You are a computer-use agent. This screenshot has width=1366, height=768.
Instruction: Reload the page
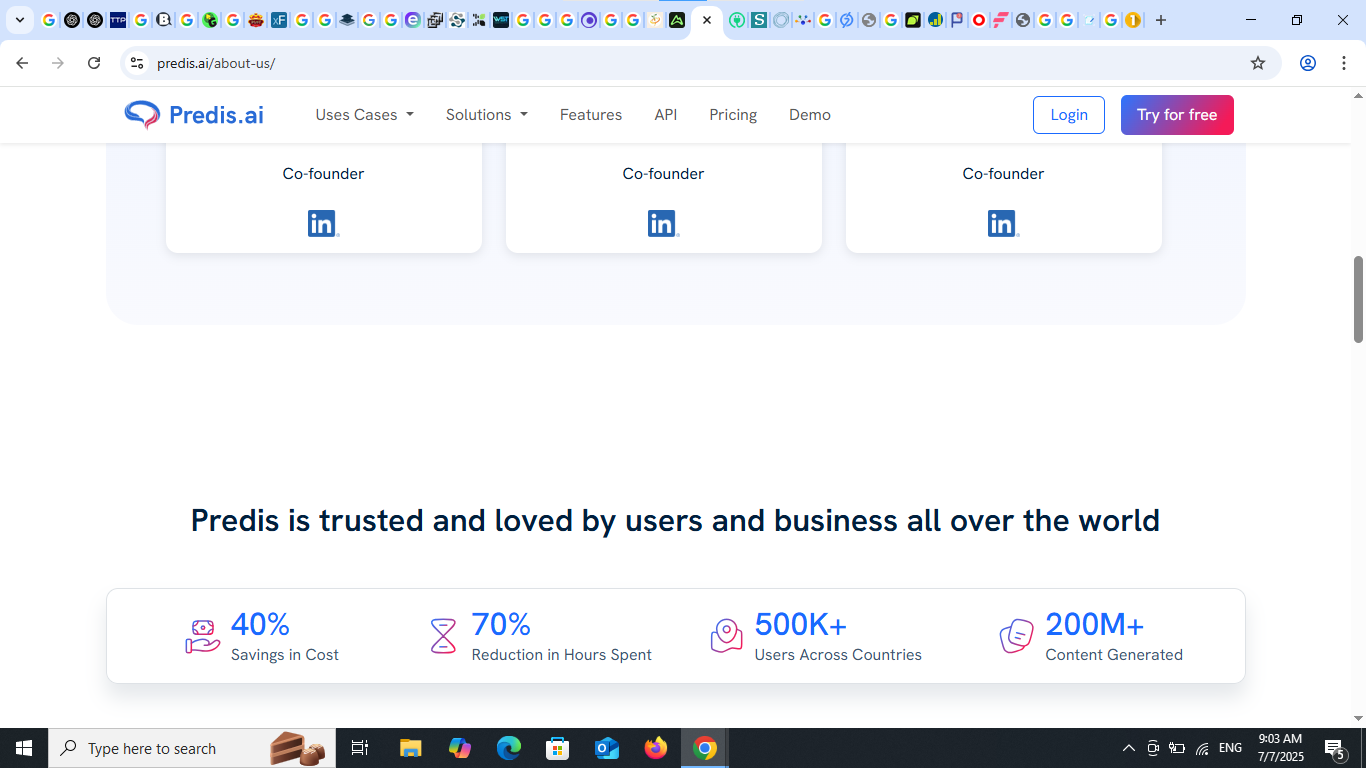point(94,63)
